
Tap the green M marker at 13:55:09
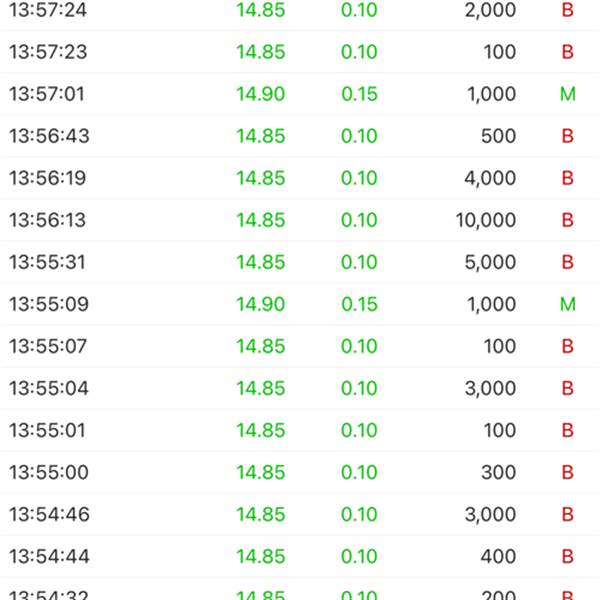pos(567,304)
